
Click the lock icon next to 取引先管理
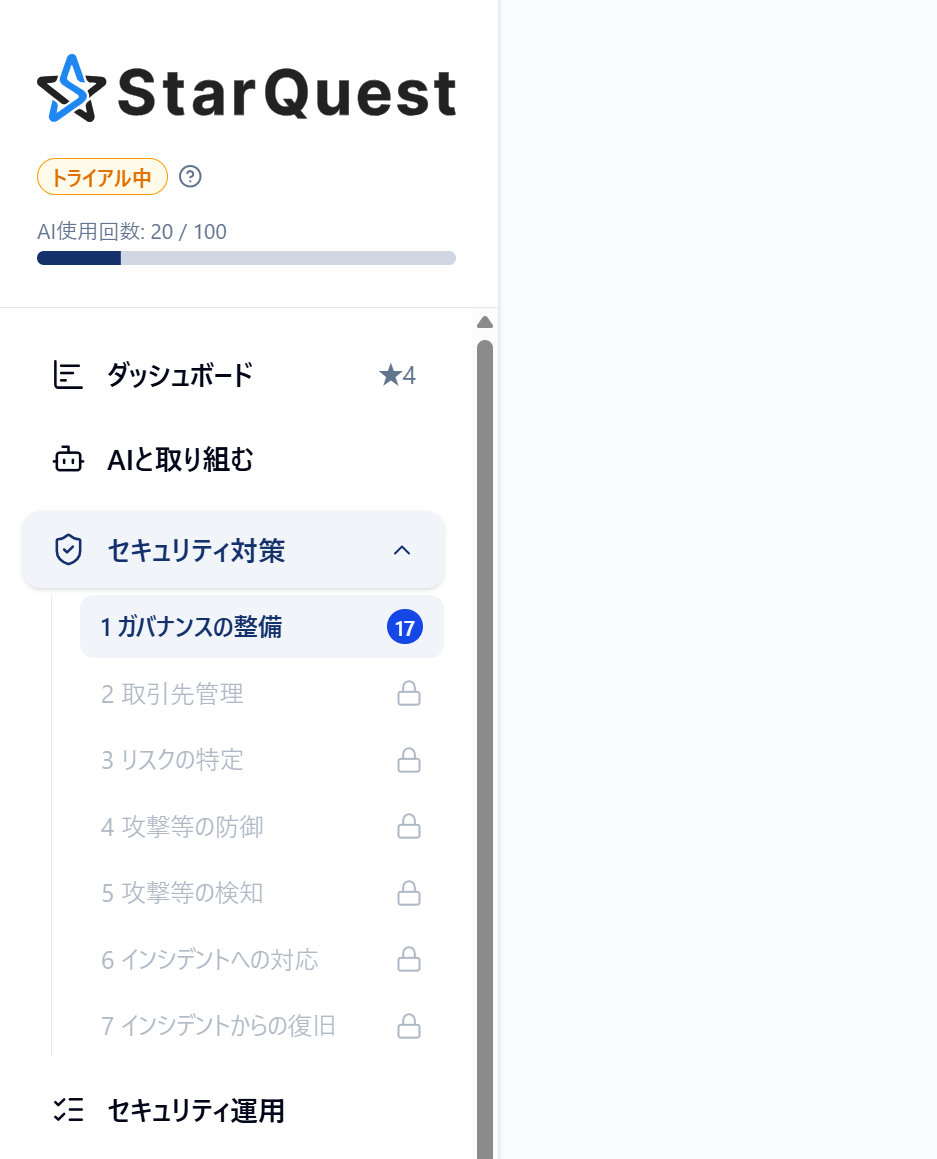point(409,693)
